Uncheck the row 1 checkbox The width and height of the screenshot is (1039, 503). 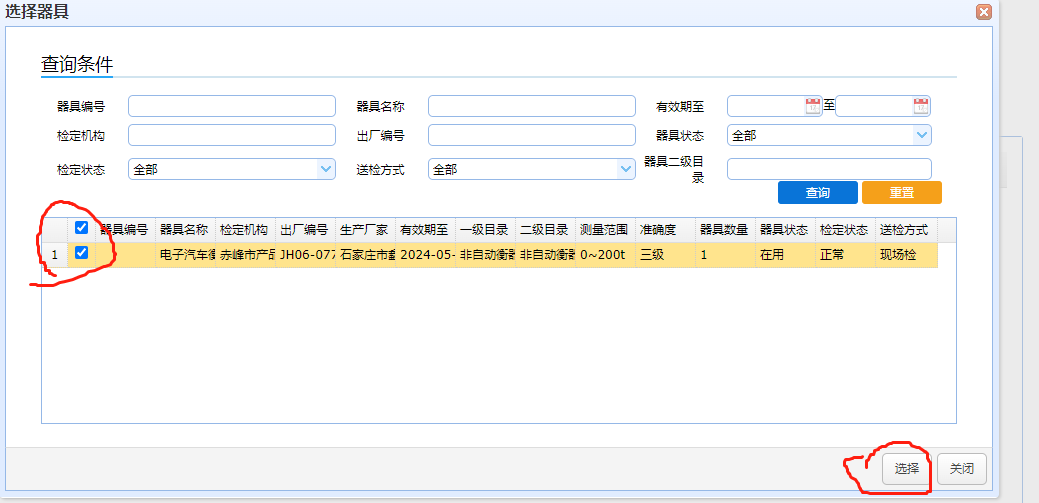tap(82, 253)
